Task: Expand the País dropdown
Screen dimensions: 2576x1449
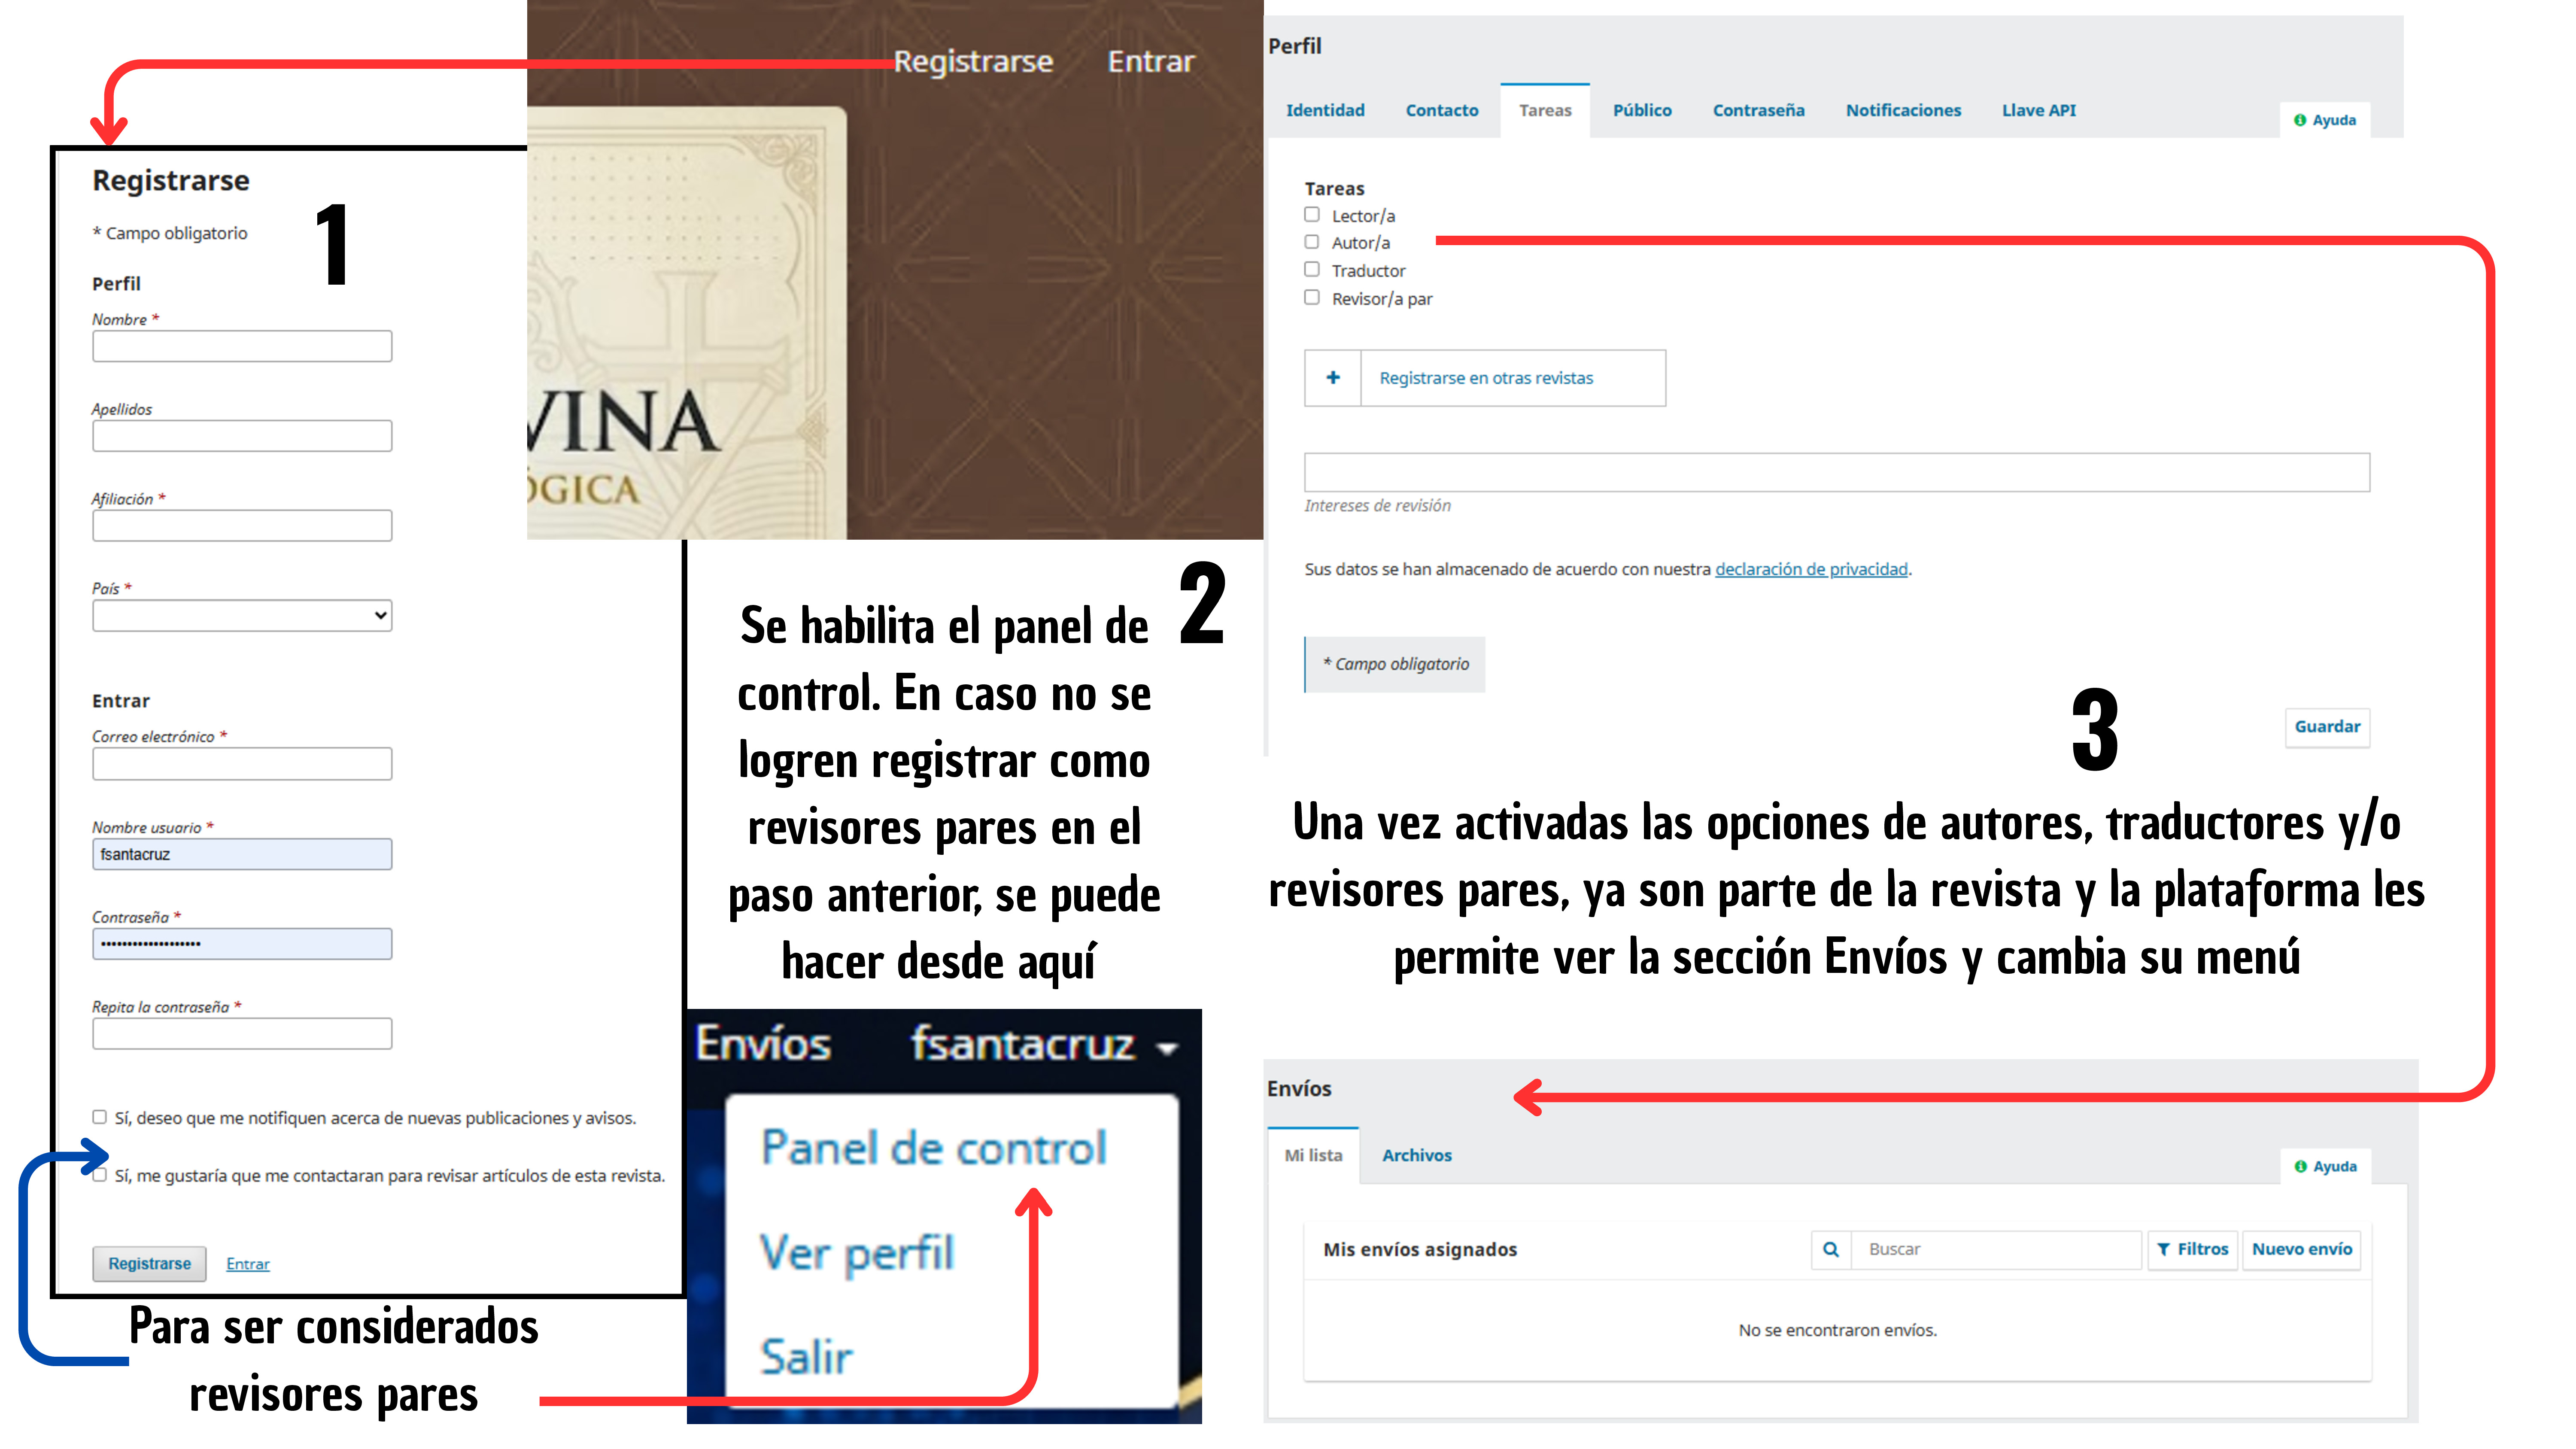Action: click(242, 615)
